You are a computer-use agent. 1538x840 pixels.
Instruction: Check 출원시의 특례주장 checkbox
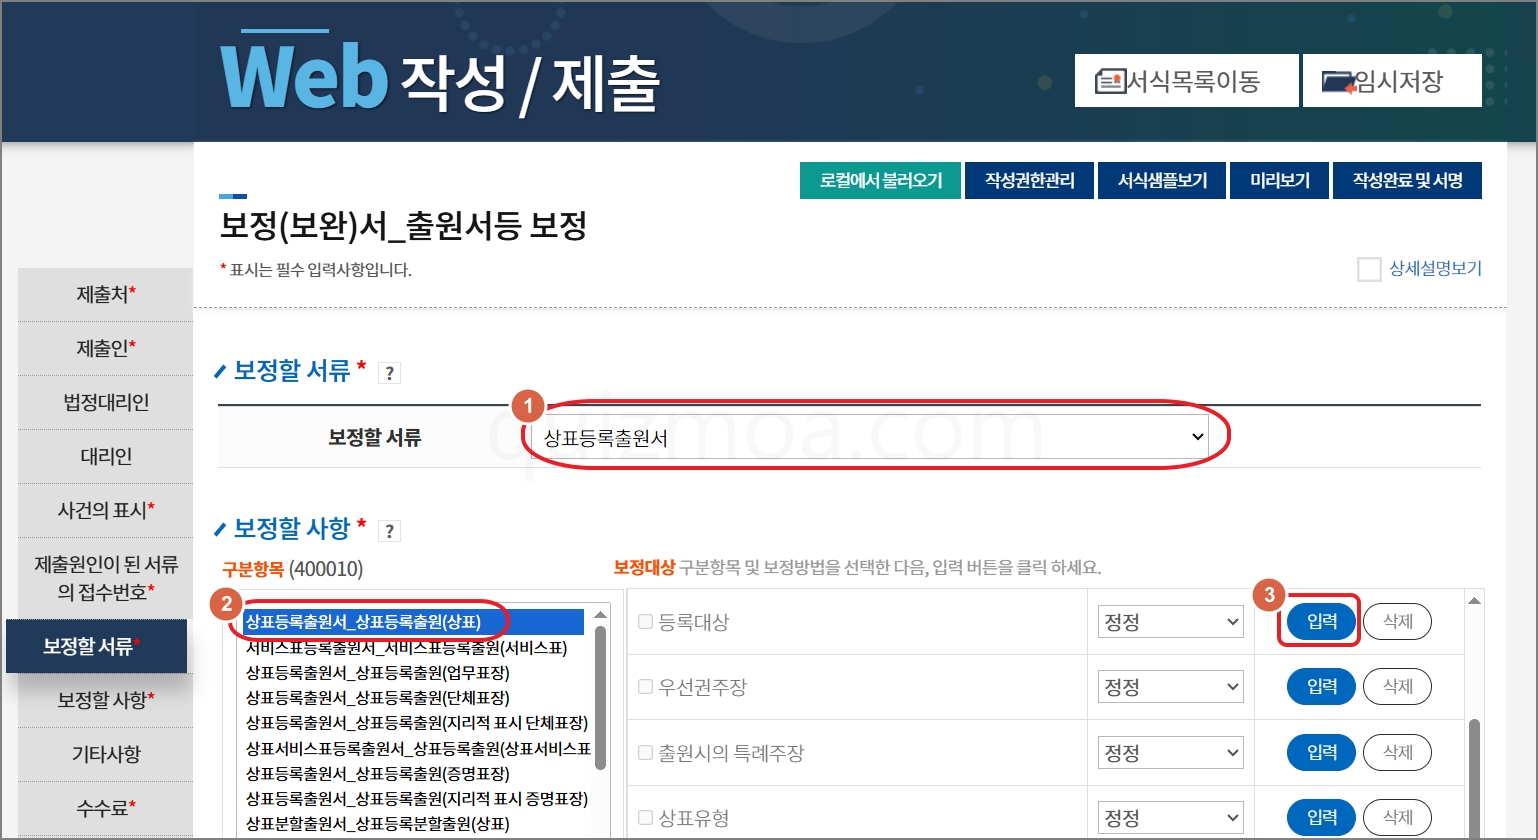coord(645,752)
